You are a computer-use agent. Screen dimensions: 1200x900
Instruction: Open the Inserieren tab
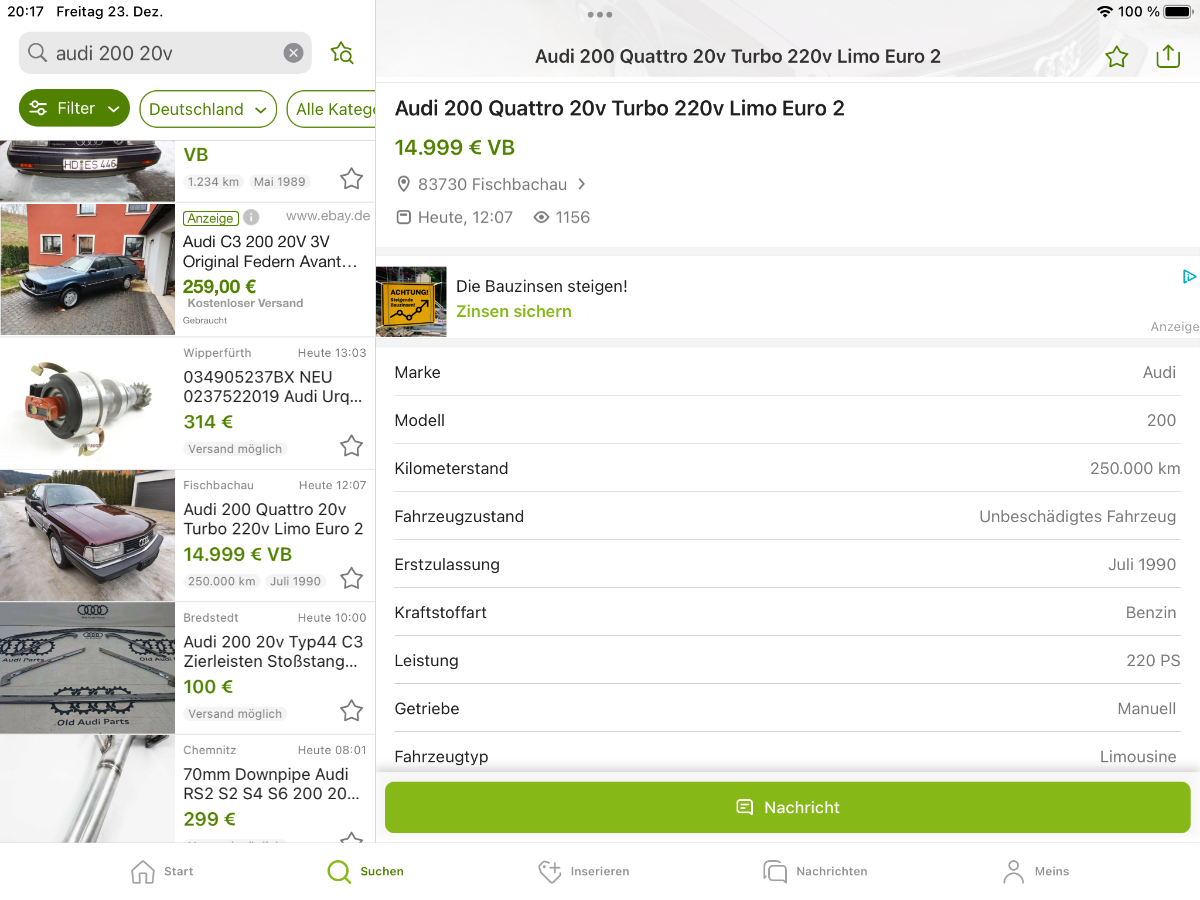click(x=584, y=871)
